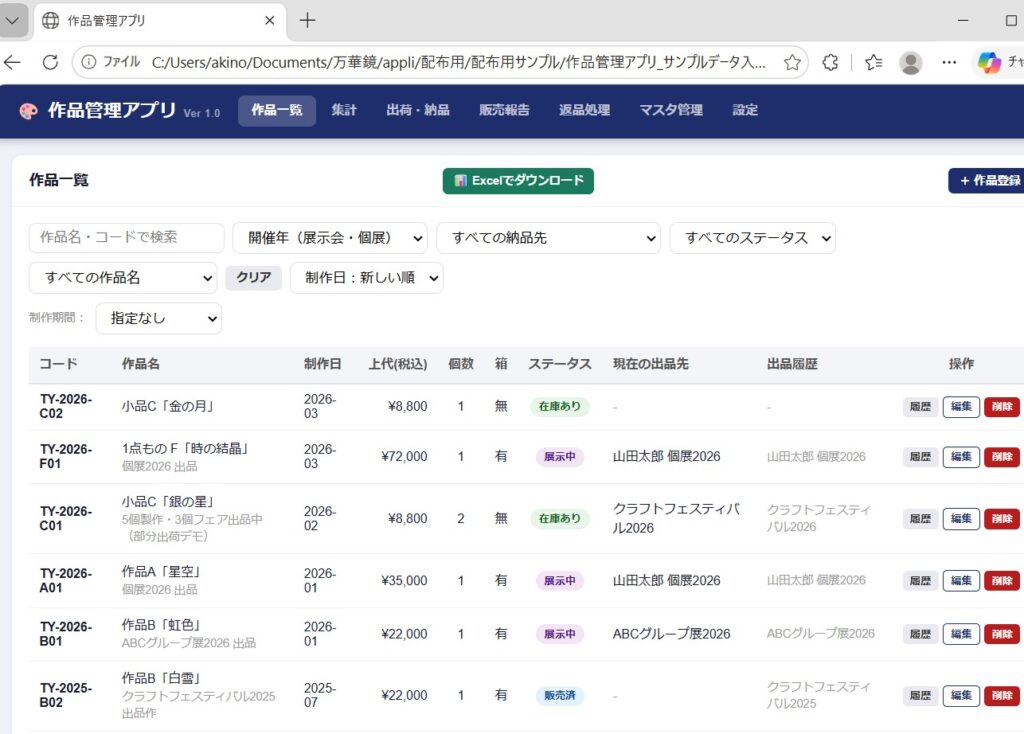Click 履歴 for 小品C「銀の星」 row
Screen dimensions: 1024x734
(x=920, y=519)
